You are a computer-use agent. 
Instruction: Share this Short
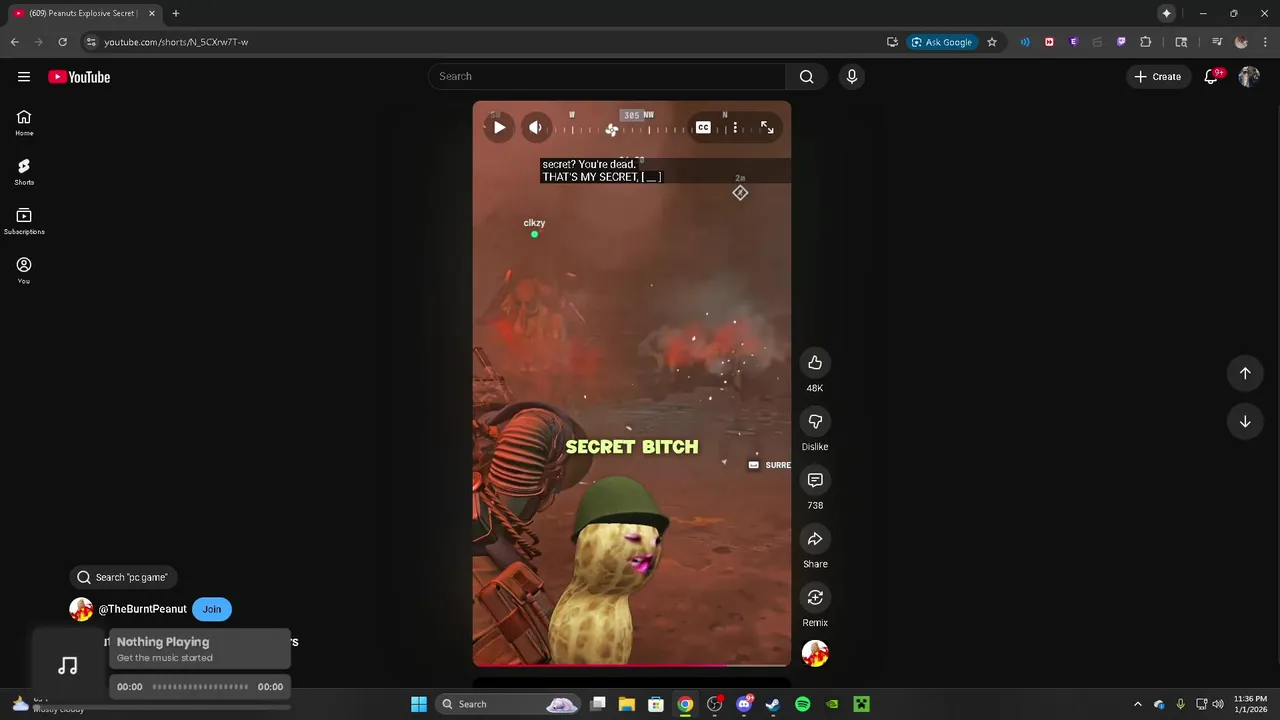tap(815, 540)
